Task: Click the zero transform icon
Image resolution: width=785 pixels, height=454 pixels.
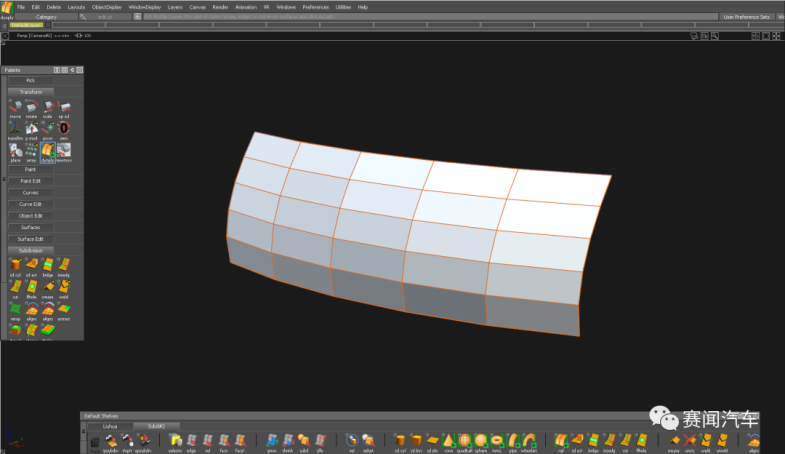Action: click(x=63, y=129)
